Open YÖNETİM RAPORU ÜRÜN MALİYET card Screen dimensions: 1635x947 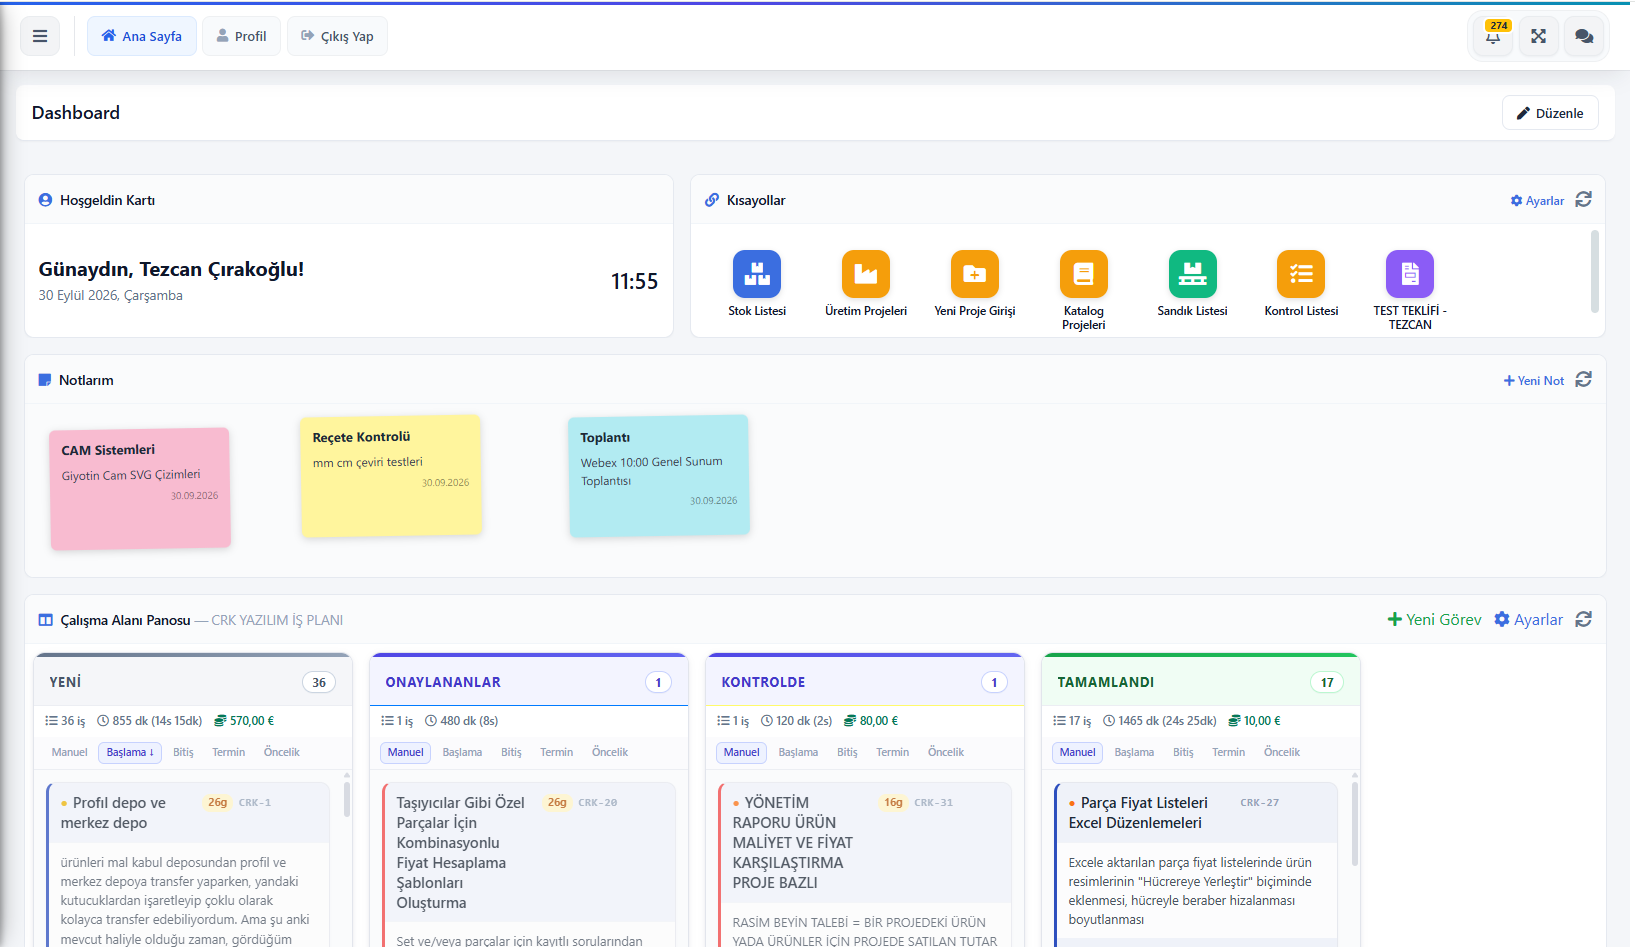(865, 864)
